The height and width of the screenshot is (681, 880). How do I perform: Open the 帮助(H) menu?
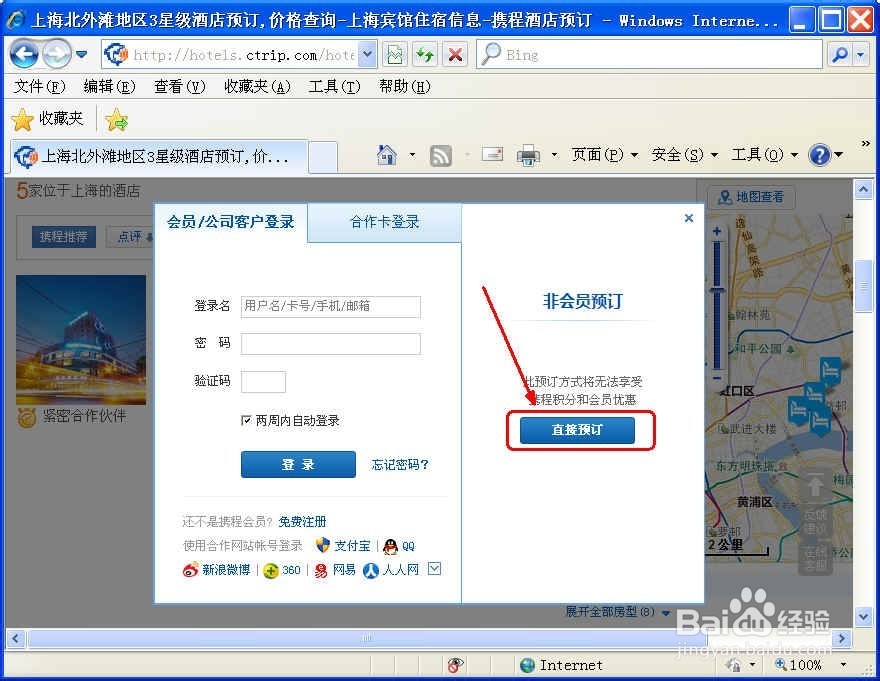[x=405, y=86]
